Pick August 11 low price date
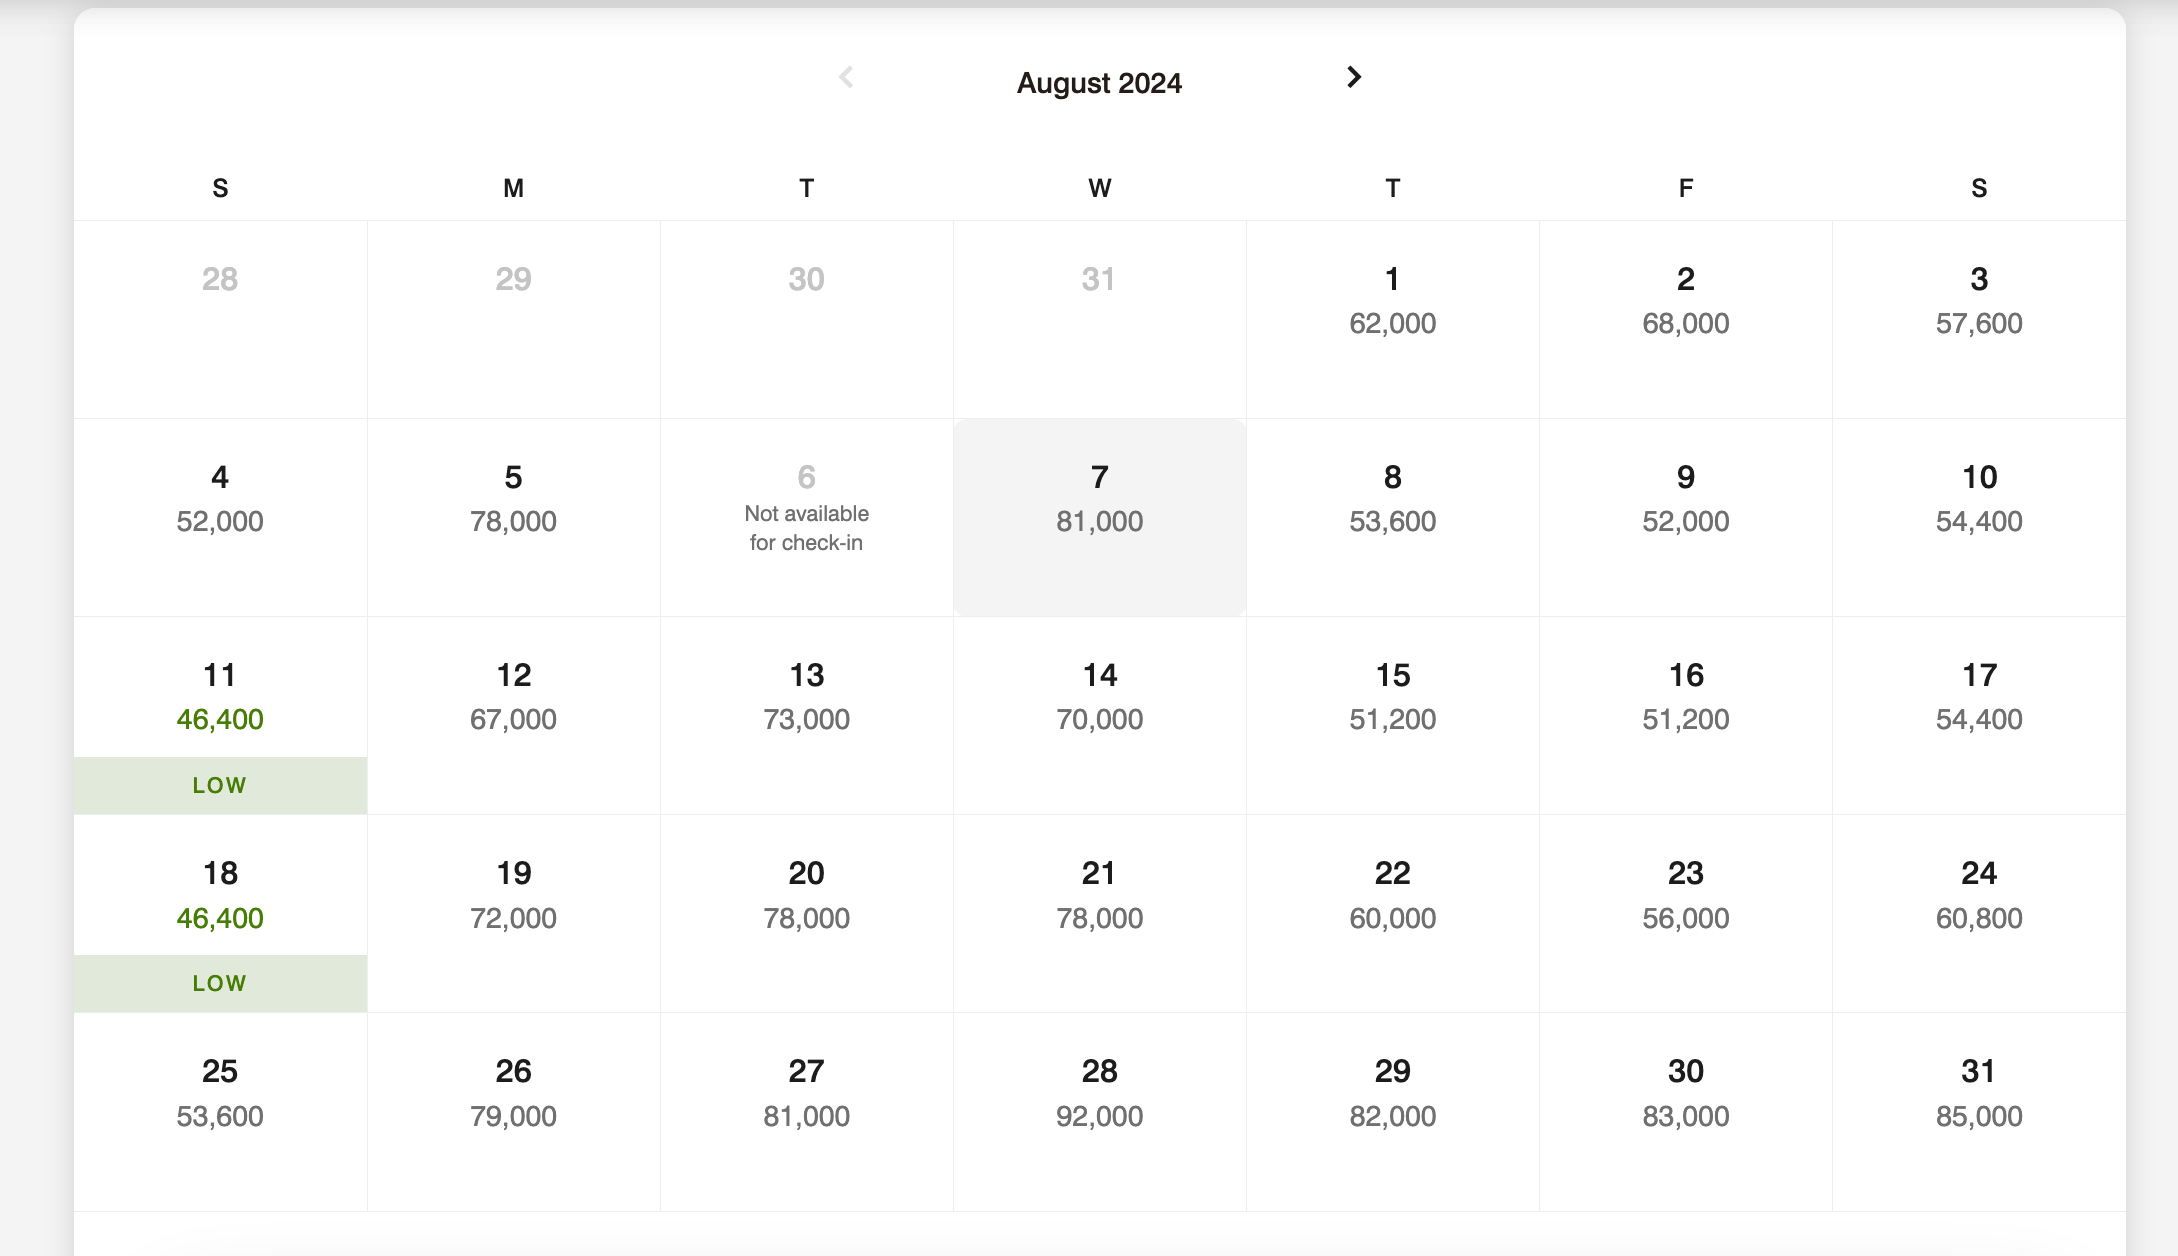 pos(220,714)
